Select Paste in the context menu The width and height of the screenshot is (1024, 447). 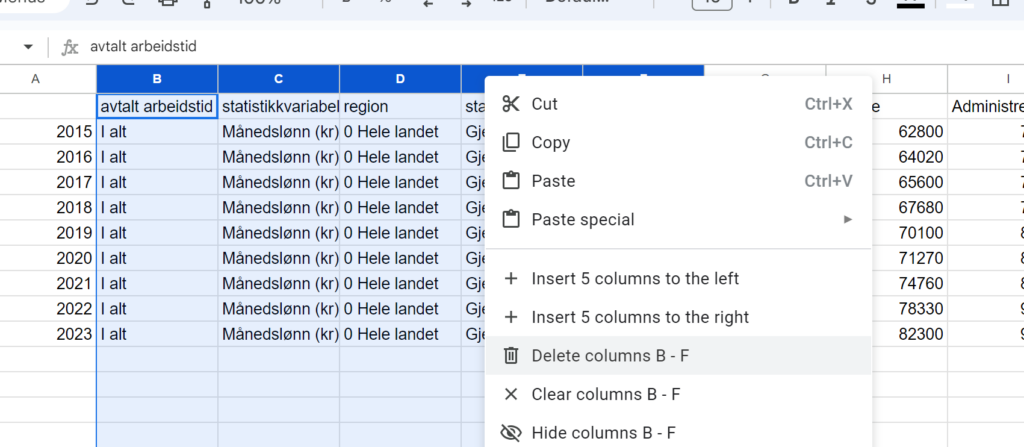679,181
